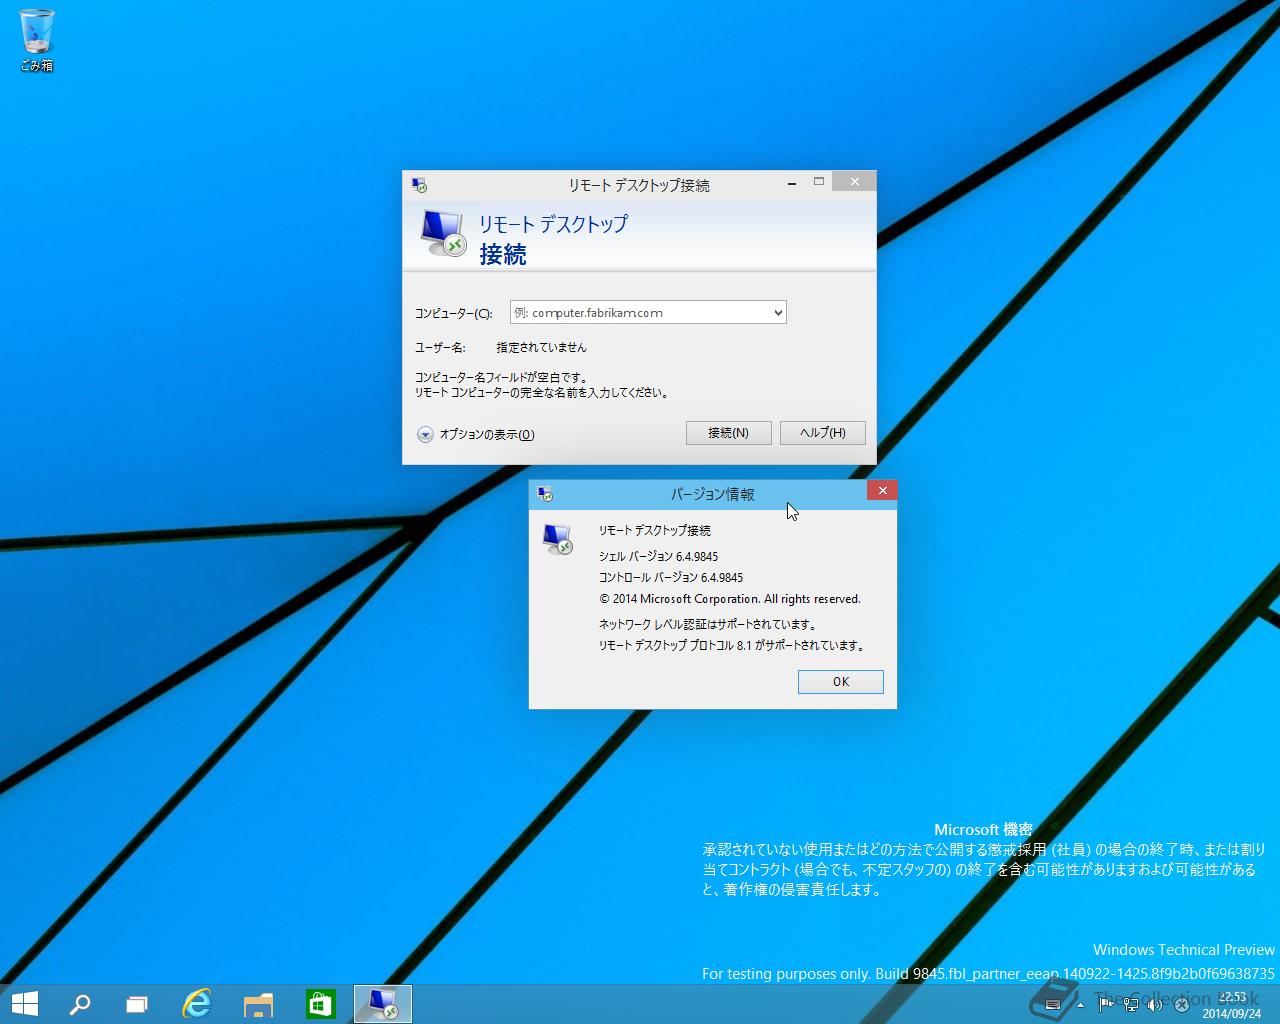
Task: Click the ネットワーク レベル認証 support line
Action: pos(708,624)
